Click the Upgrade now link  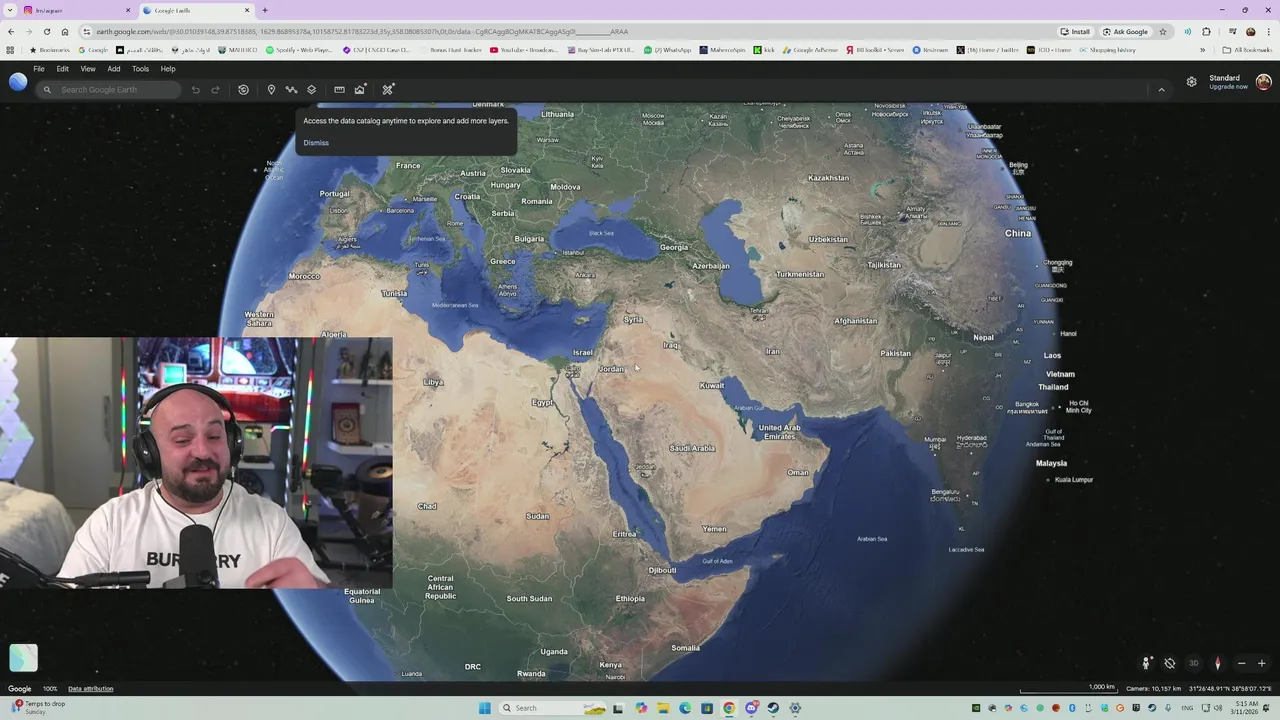tap(1228, 87)
